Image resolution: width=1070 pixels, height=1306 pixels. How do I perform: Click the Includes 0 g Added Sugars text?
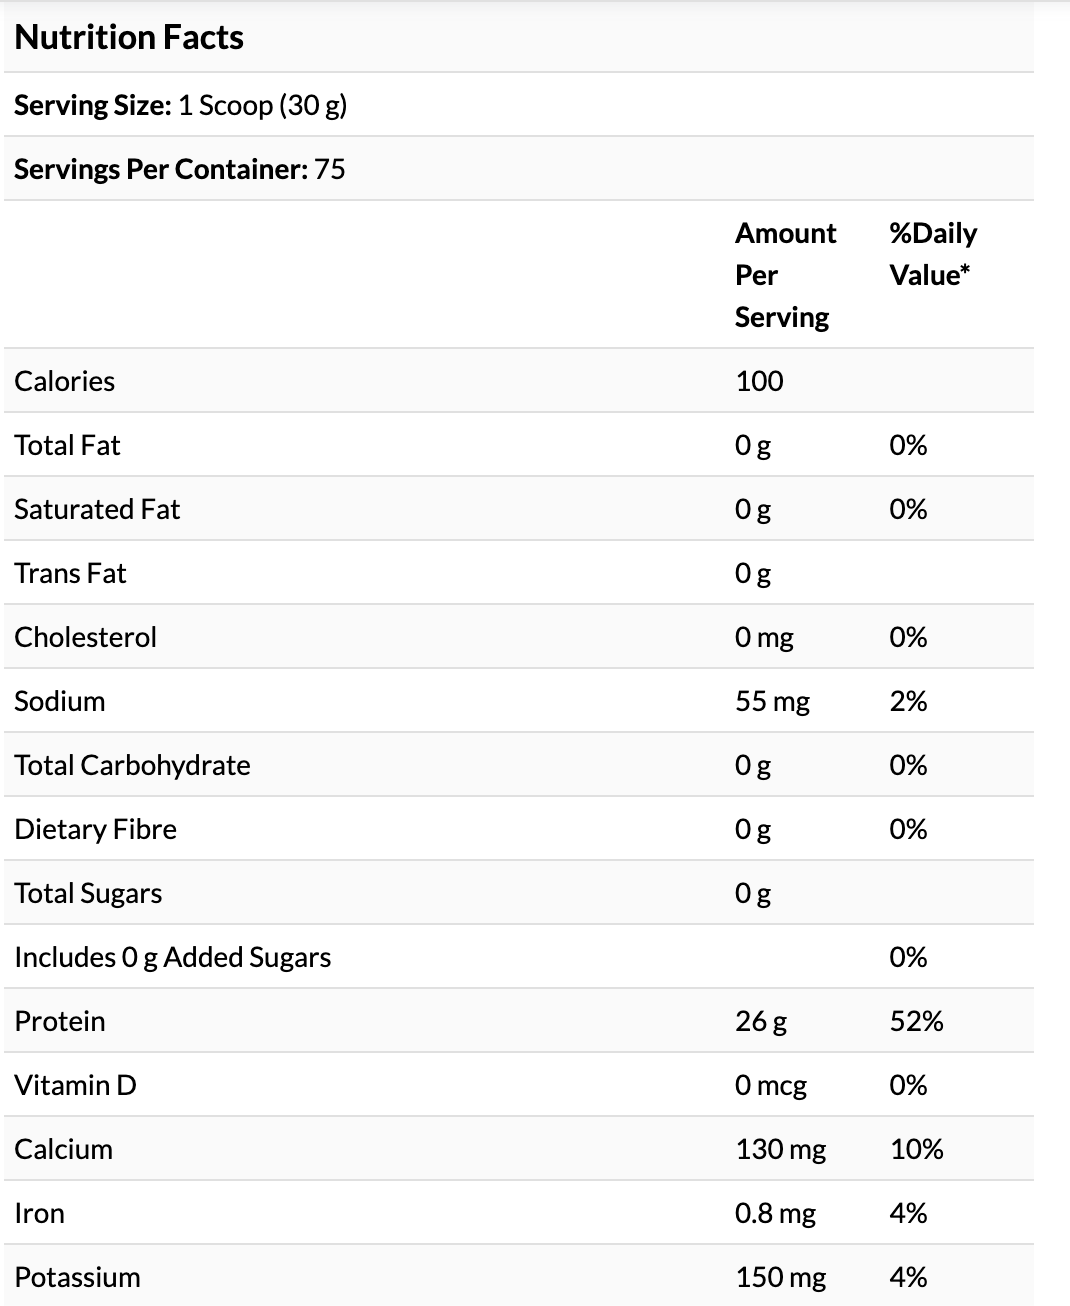[x=172, y=957]
